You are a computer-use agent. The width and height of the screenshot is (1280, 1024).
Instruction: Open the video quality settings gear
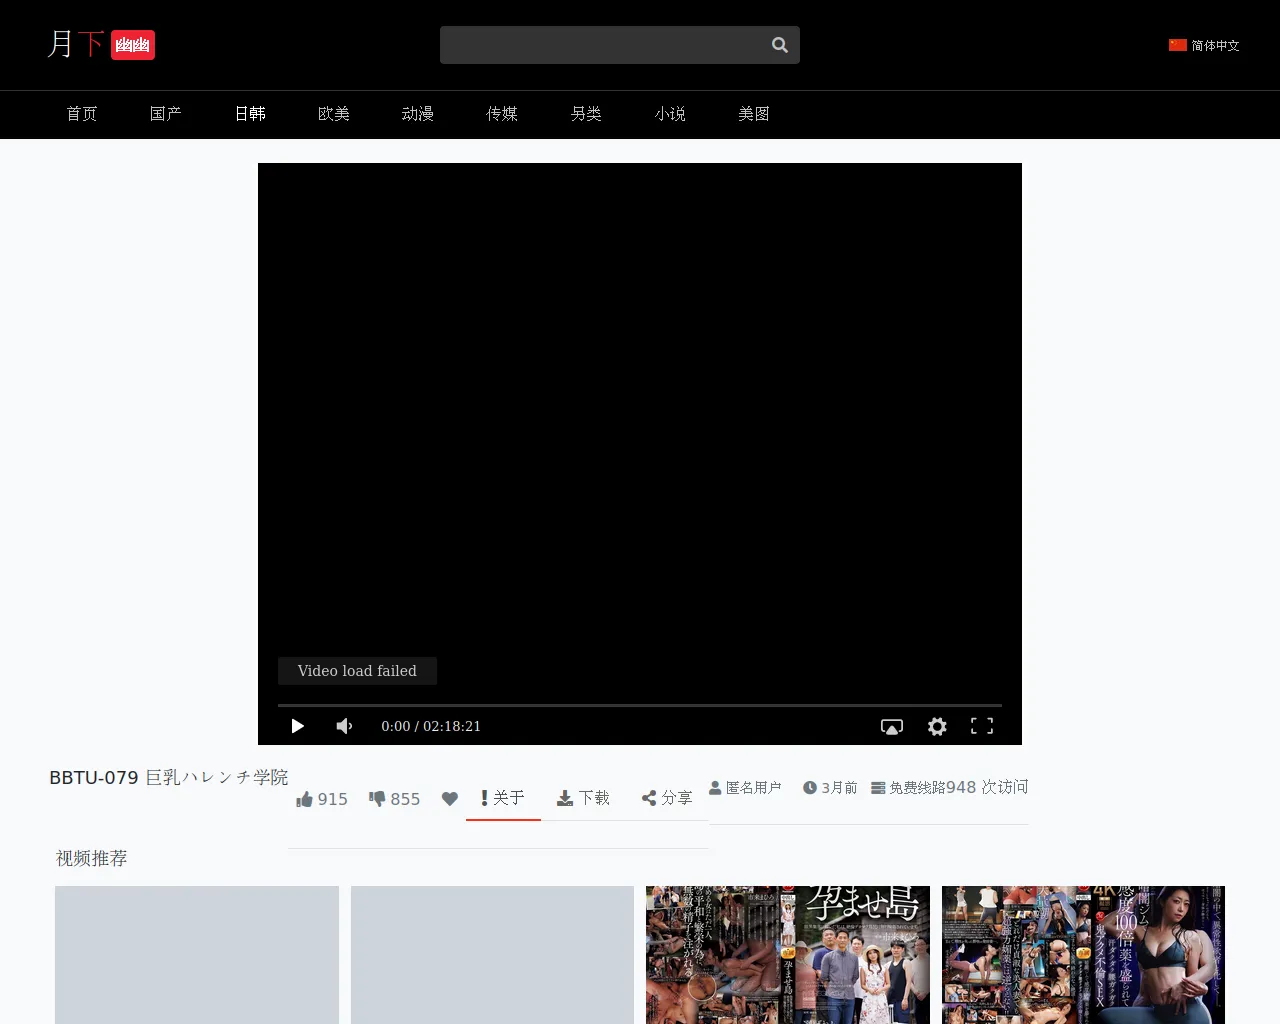tap(936, 726)
